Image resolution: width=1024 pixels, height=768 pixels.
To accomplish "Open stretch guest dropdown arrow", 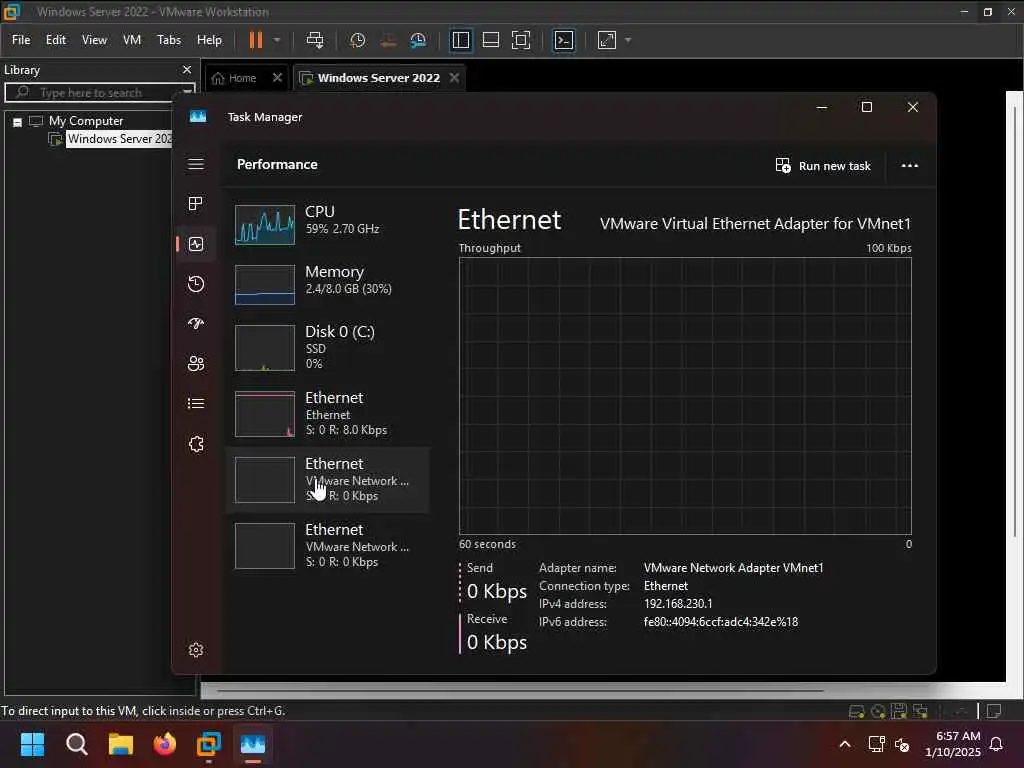I will [628, 40].
